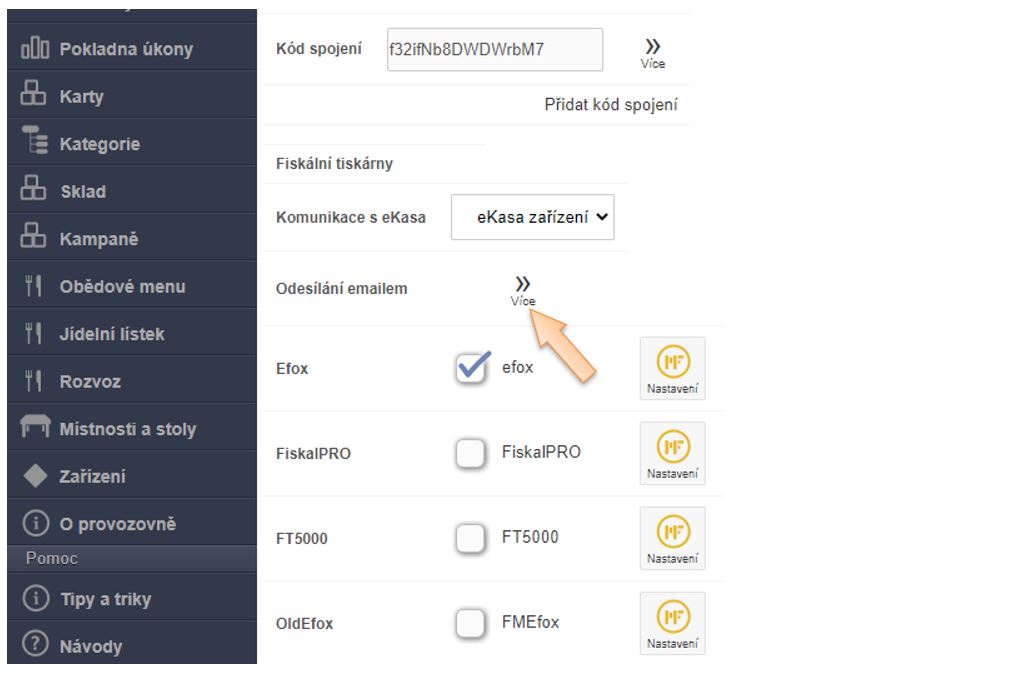Open Návody help link
Viewport: 1009px width, 676px height.
click(x=90, y=646)
